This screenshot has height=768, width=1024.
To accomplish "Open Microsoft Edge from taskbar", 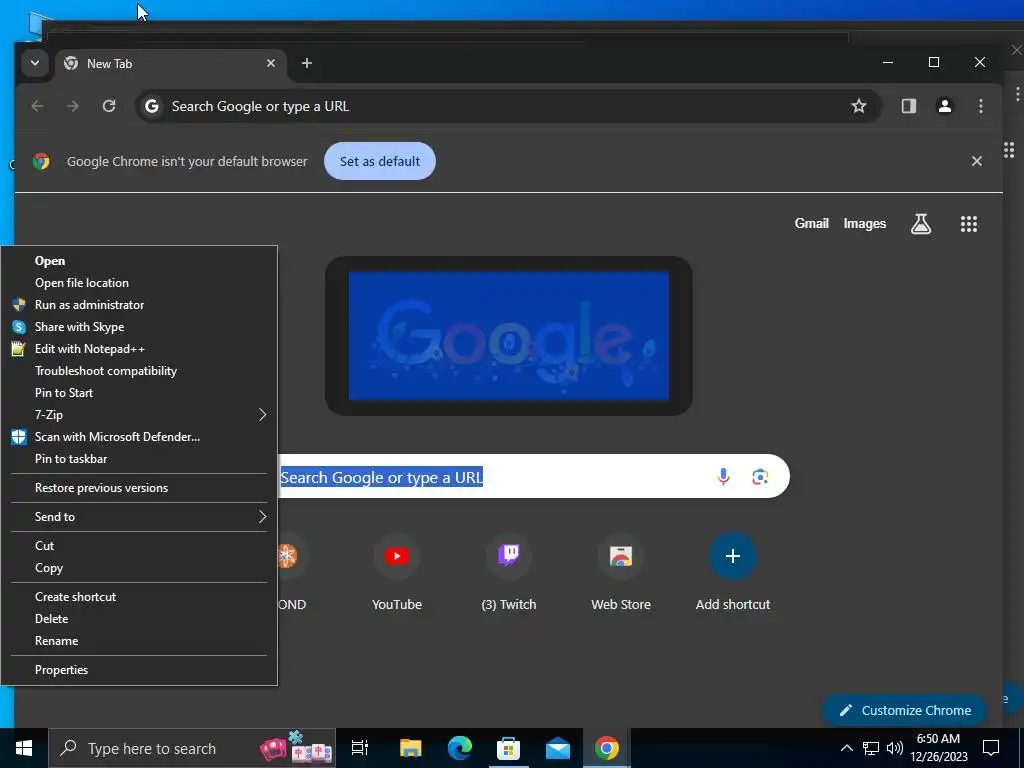I will [x=460, y=748].
